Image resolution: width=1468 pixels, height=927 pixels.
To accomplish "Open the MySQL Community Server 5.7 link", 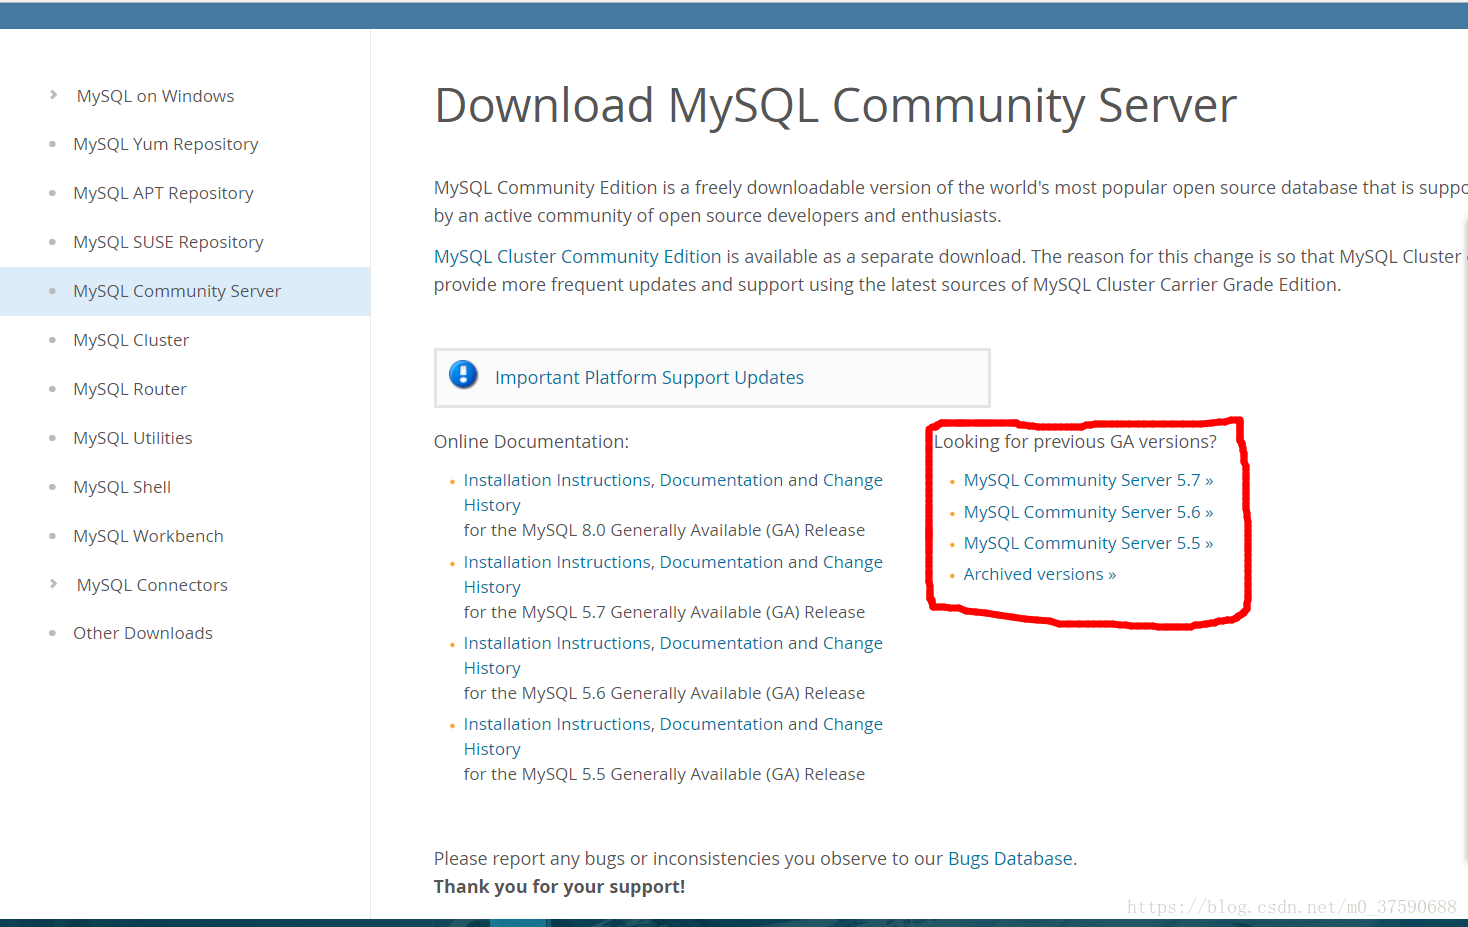I will click(1088, 481).
